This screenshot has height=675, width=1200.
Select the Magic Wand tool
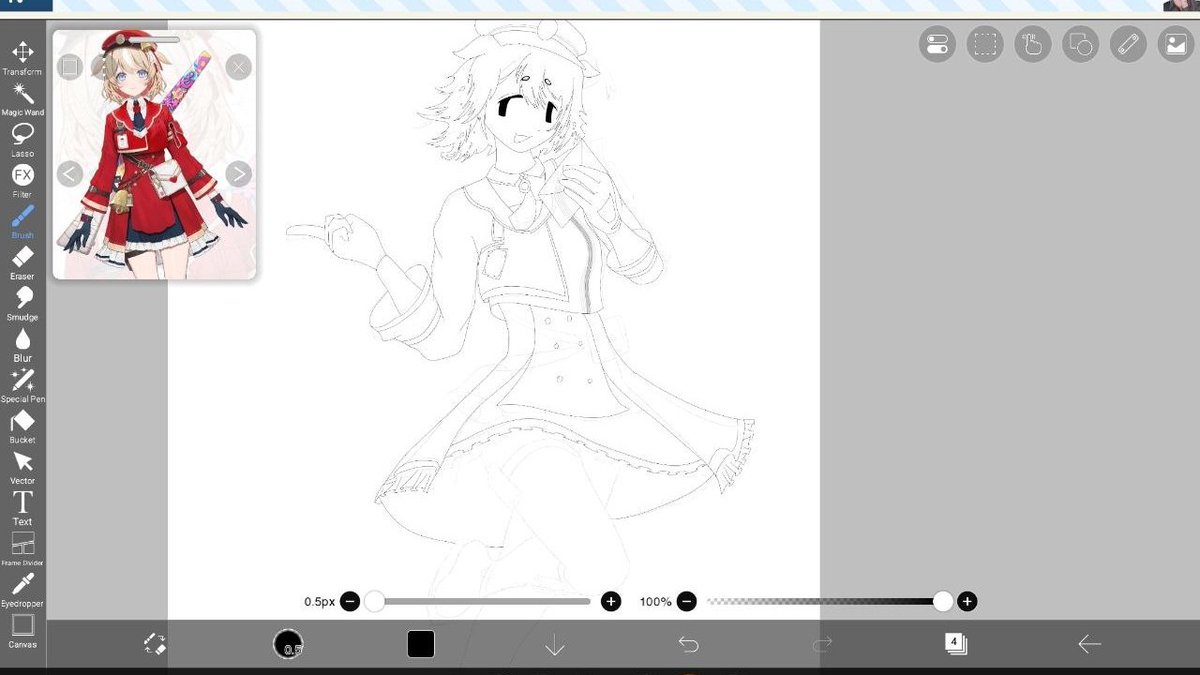pos(22,99)
